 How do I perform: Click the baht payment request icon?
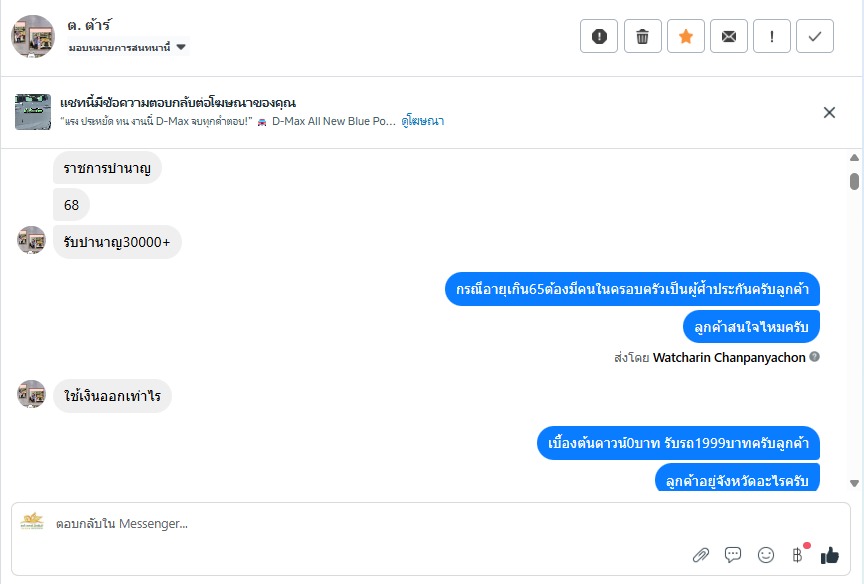797,554
